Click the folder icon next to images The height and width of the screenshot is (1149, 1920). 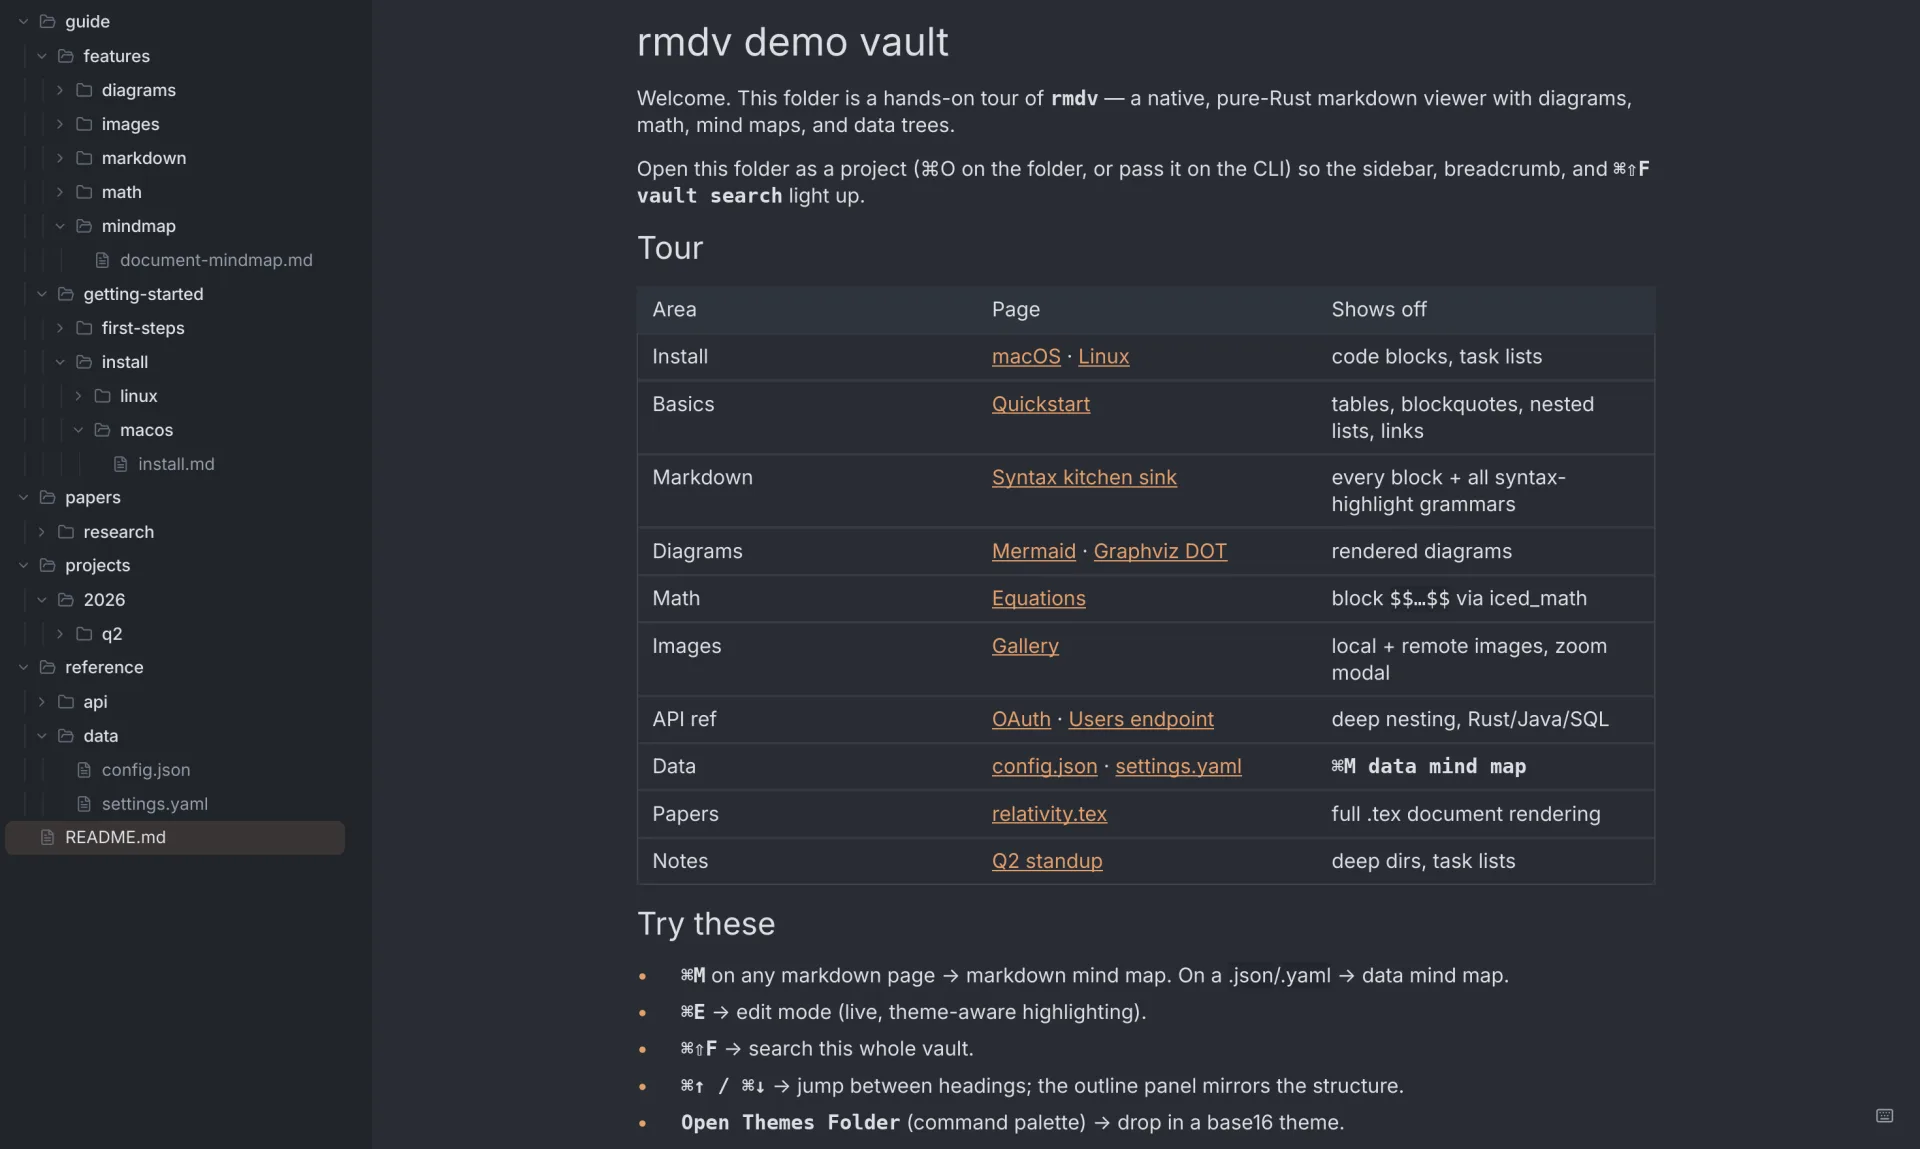click(x=84, y=124)
